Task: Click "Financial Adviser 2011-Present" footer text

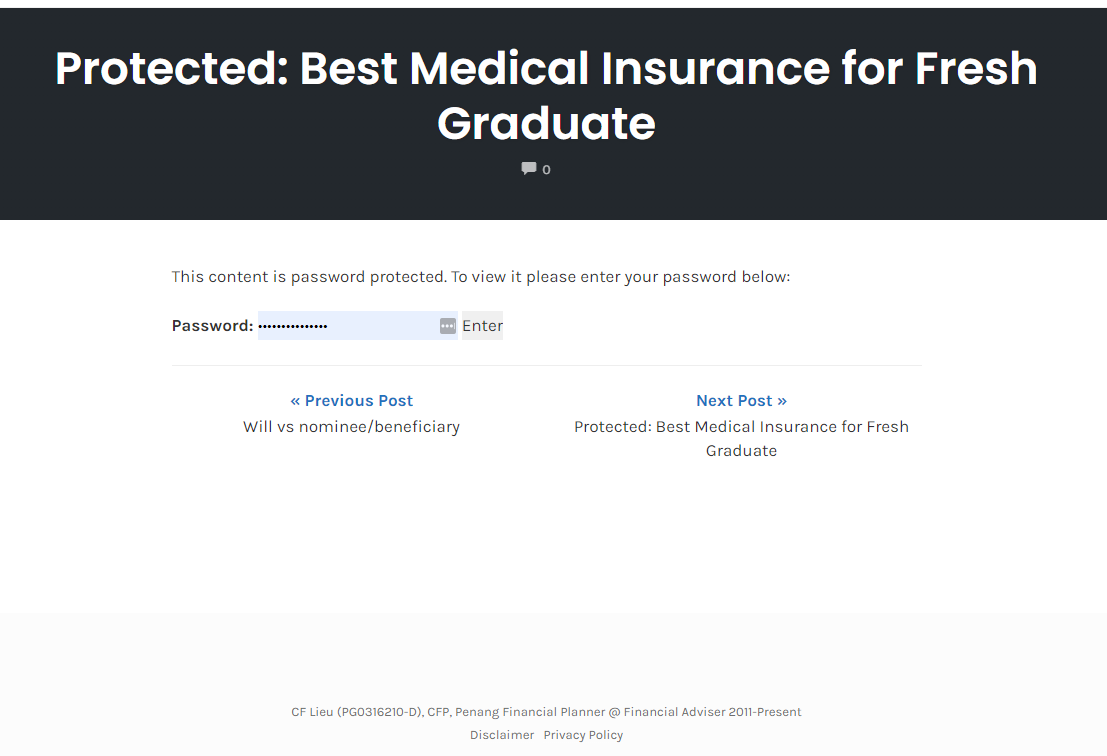Action: click(x=712, y=713)
